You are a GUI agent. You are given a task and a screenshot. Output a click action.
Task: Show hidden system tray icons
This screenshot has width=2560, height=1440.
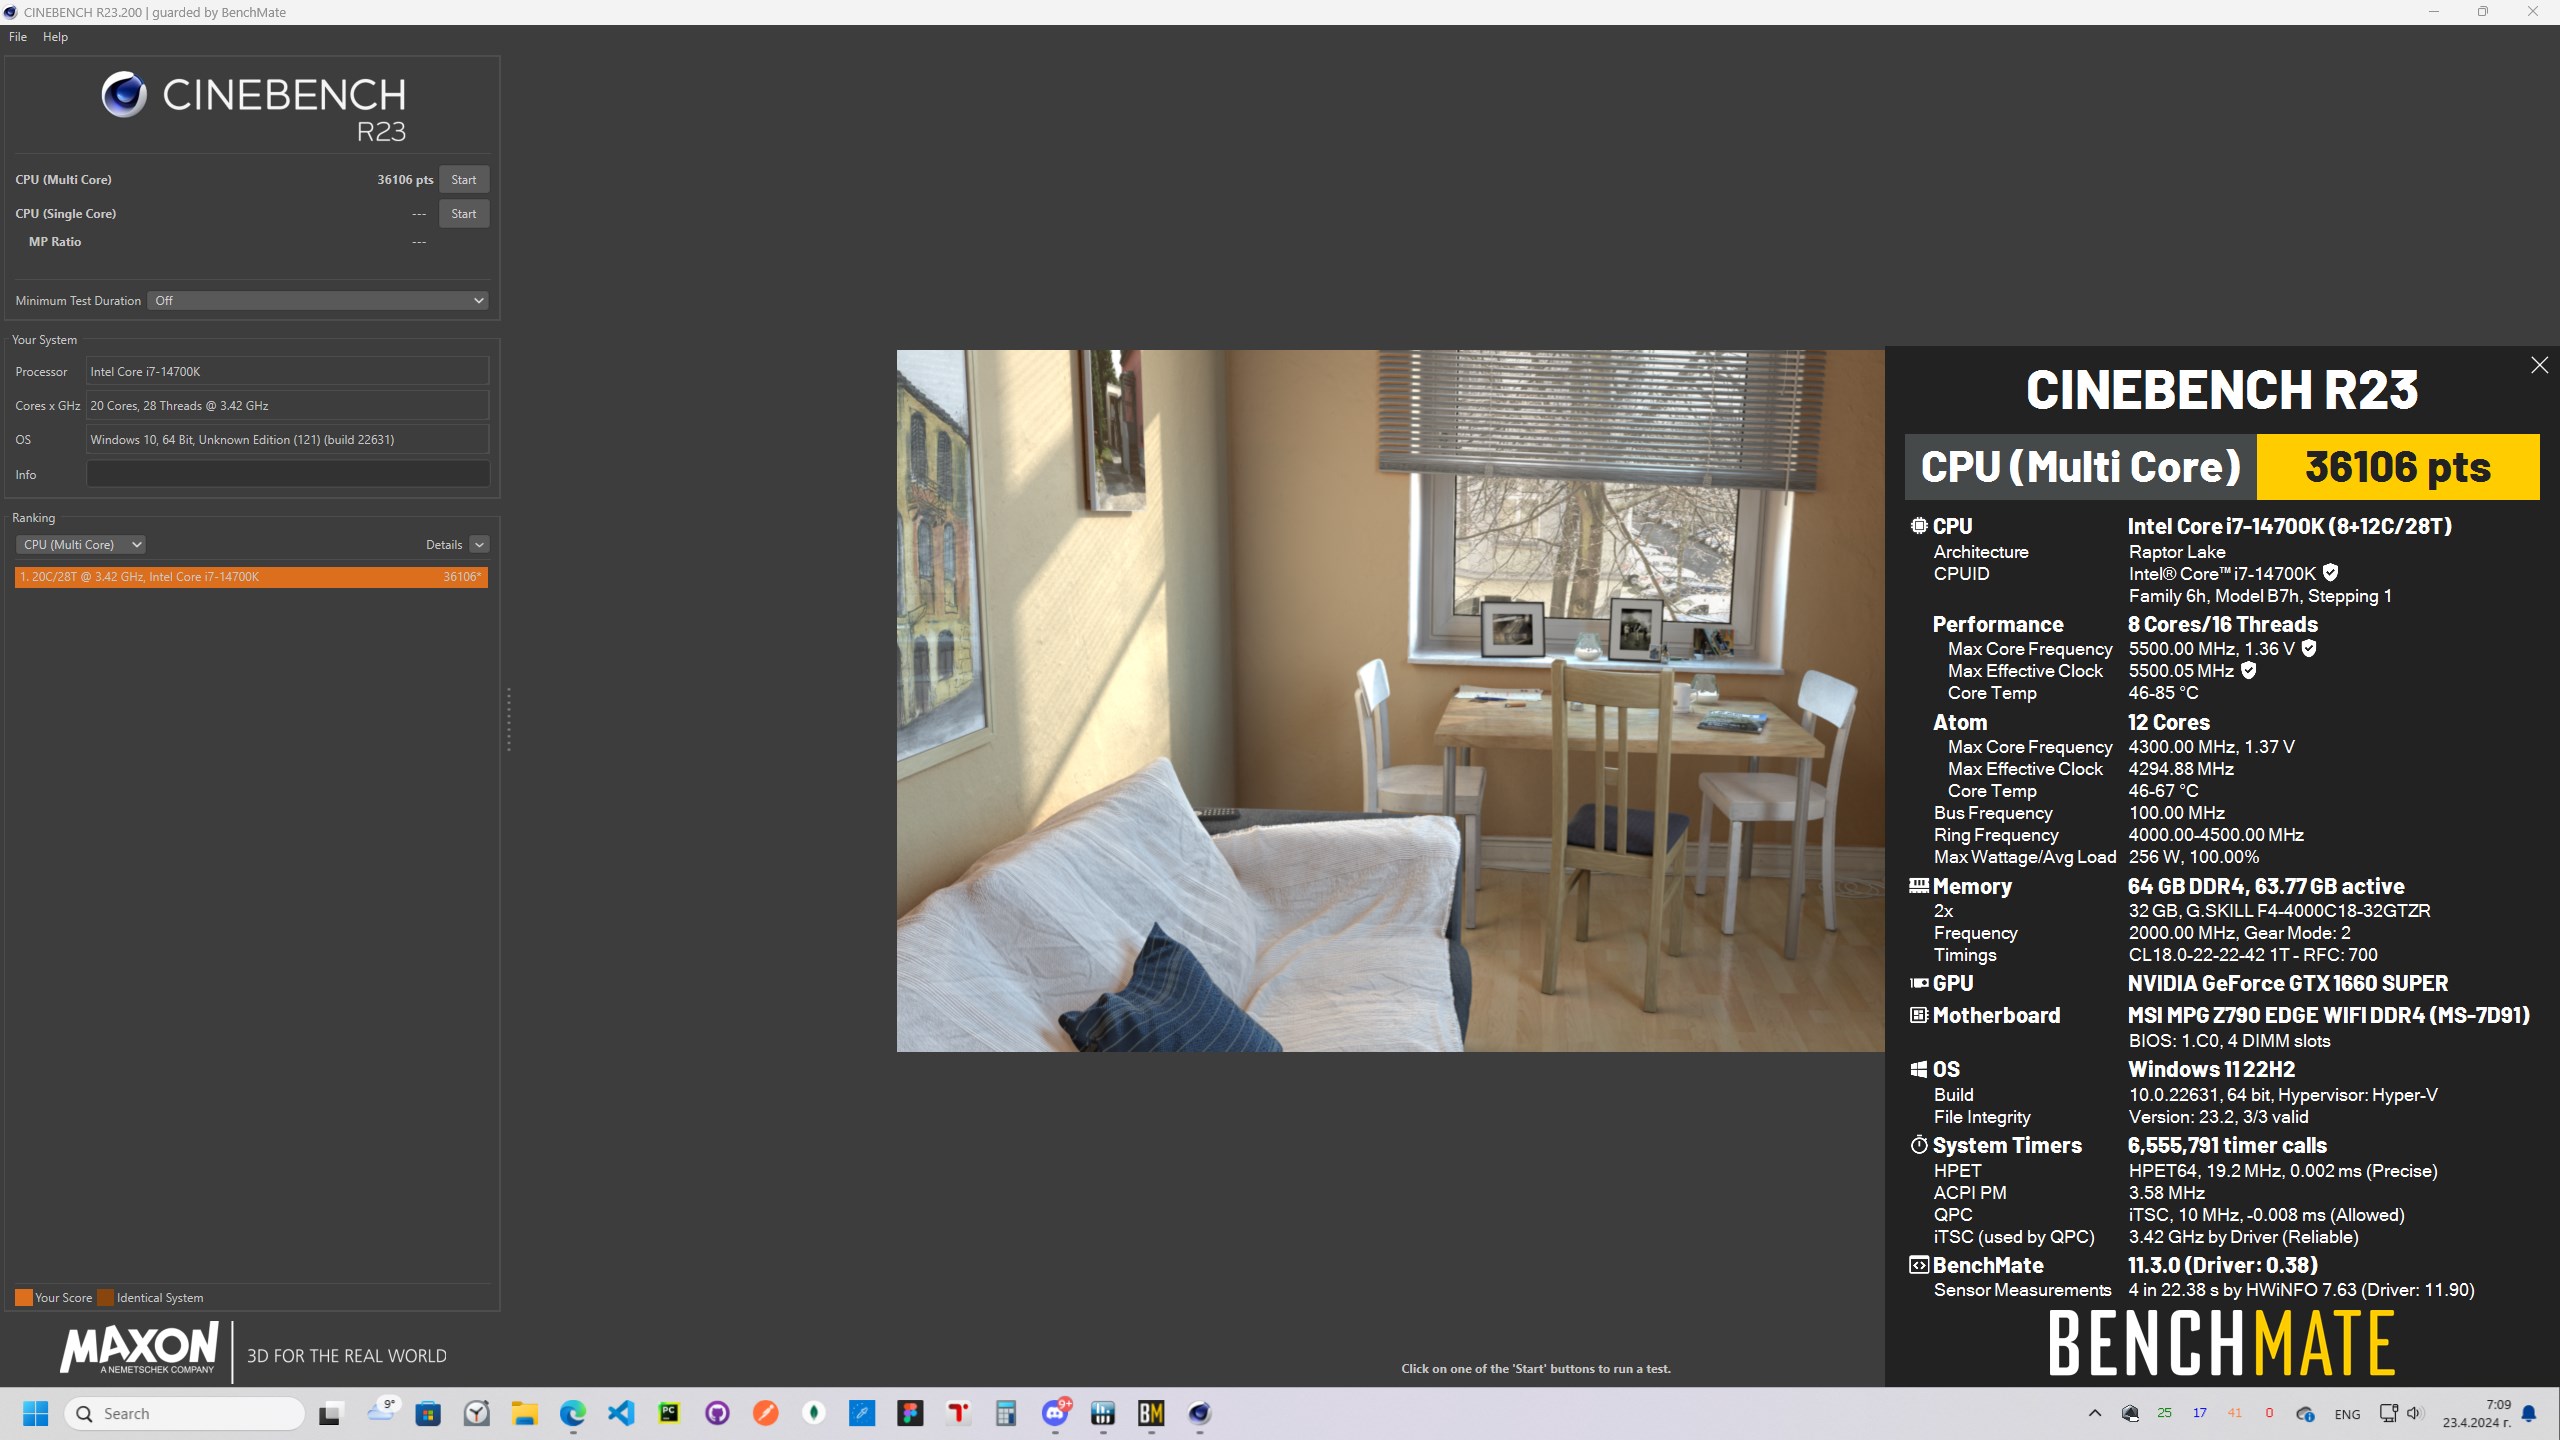[x=2095, y=1414]
